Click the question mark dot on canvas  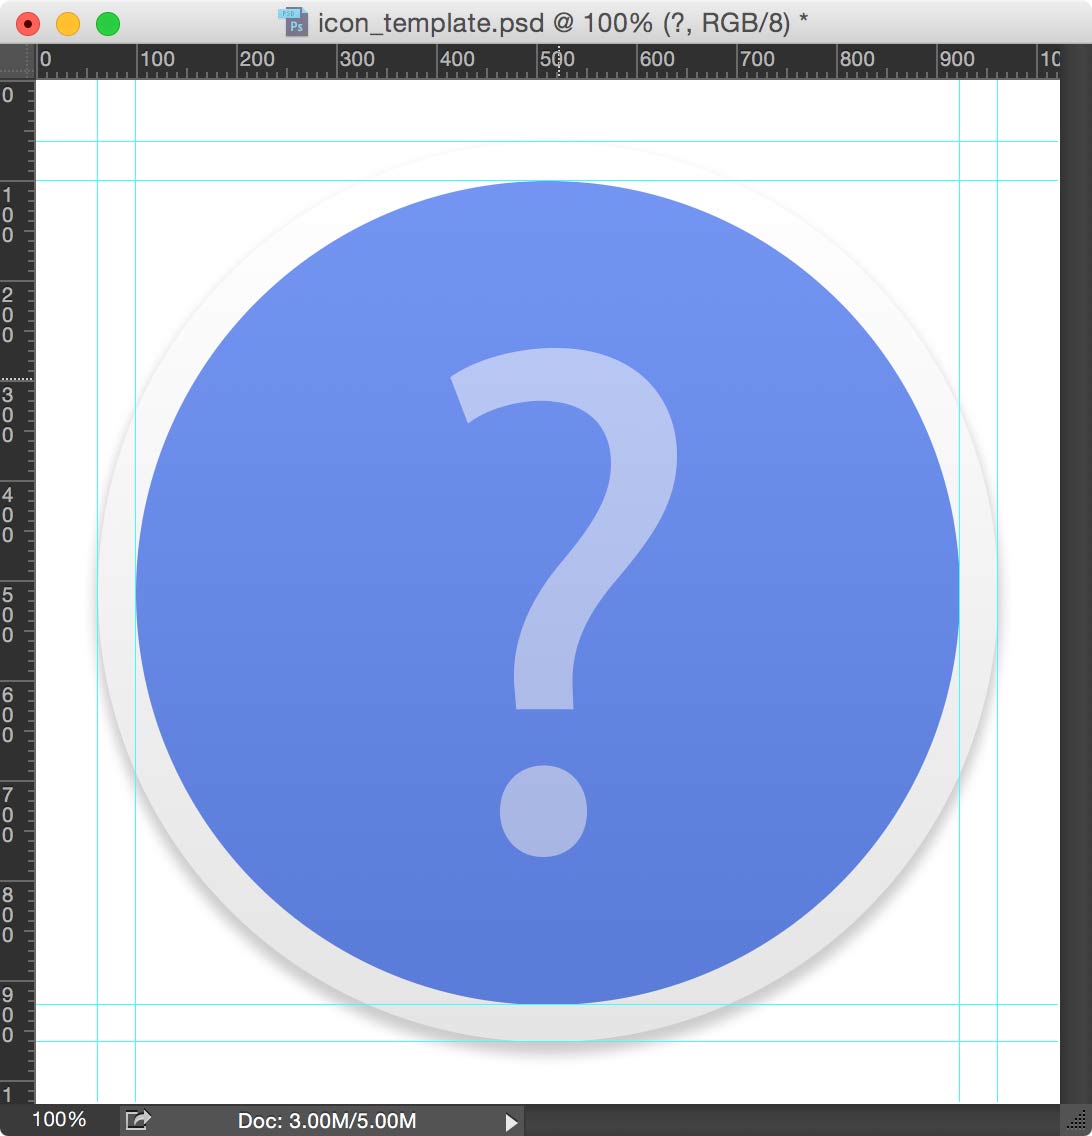coord(543,811)
